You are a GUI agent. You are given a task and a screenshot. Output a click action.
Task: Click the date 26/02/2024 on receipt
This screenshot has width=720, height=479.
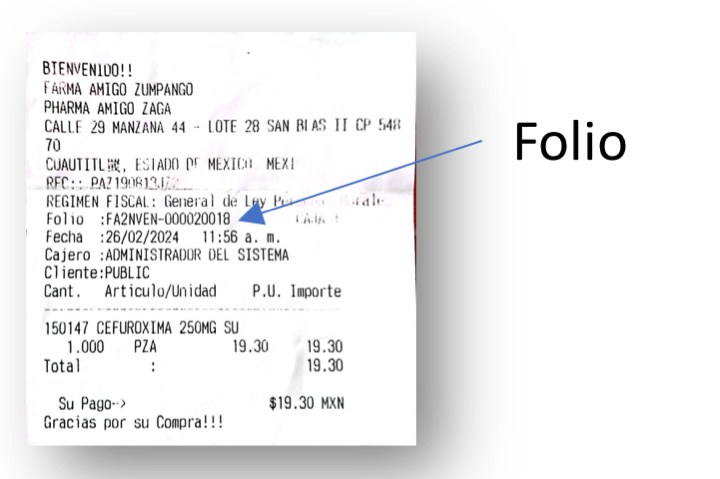[142, 237]
